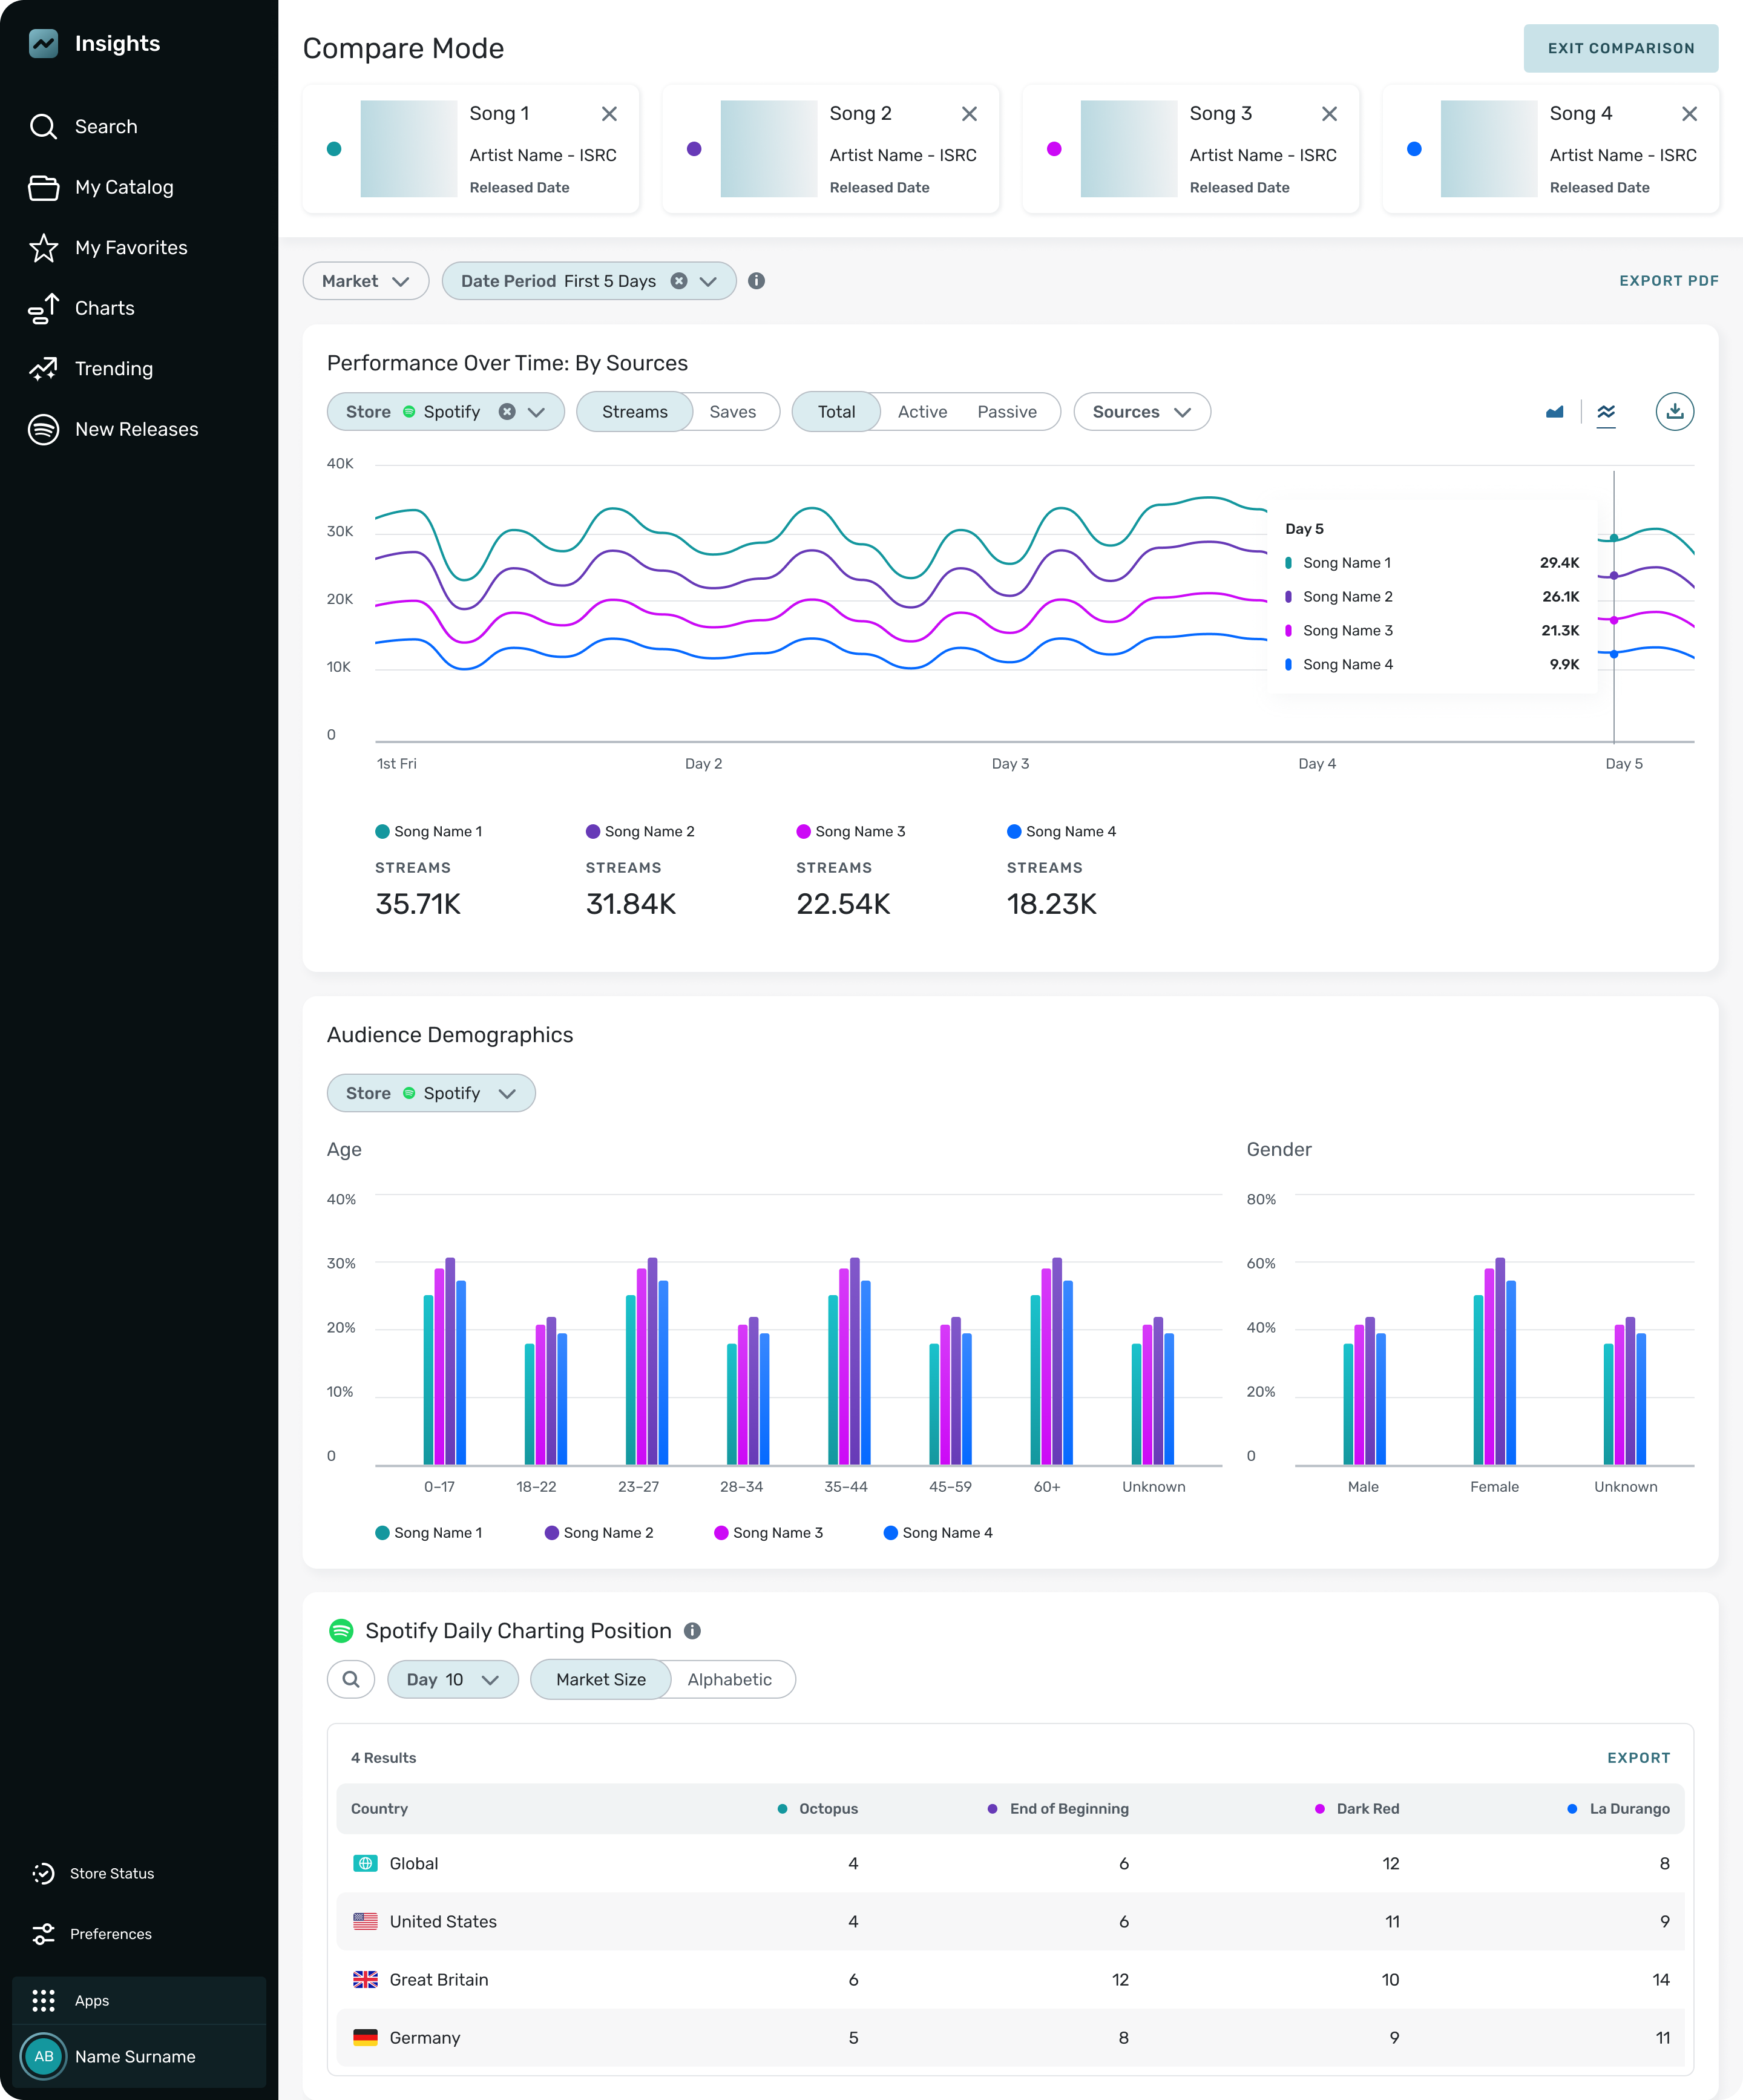Expand the Day 10 dropdown
Screen dimensions: 1743x2100
coord(452,1680)
